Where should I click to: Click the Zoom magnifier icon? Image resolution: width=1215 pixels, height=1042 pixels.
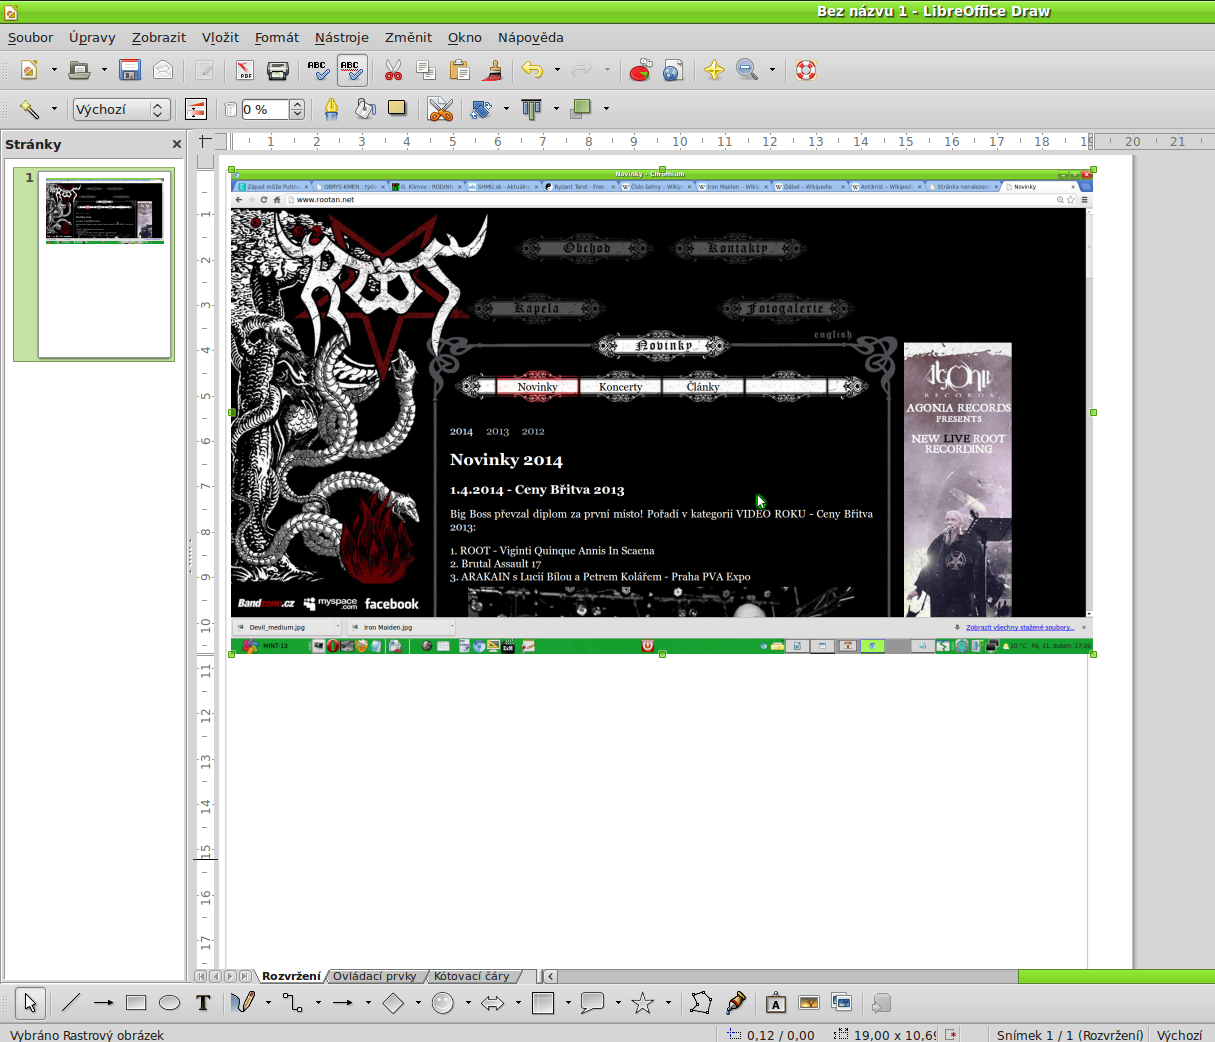(x=747, y=70)
